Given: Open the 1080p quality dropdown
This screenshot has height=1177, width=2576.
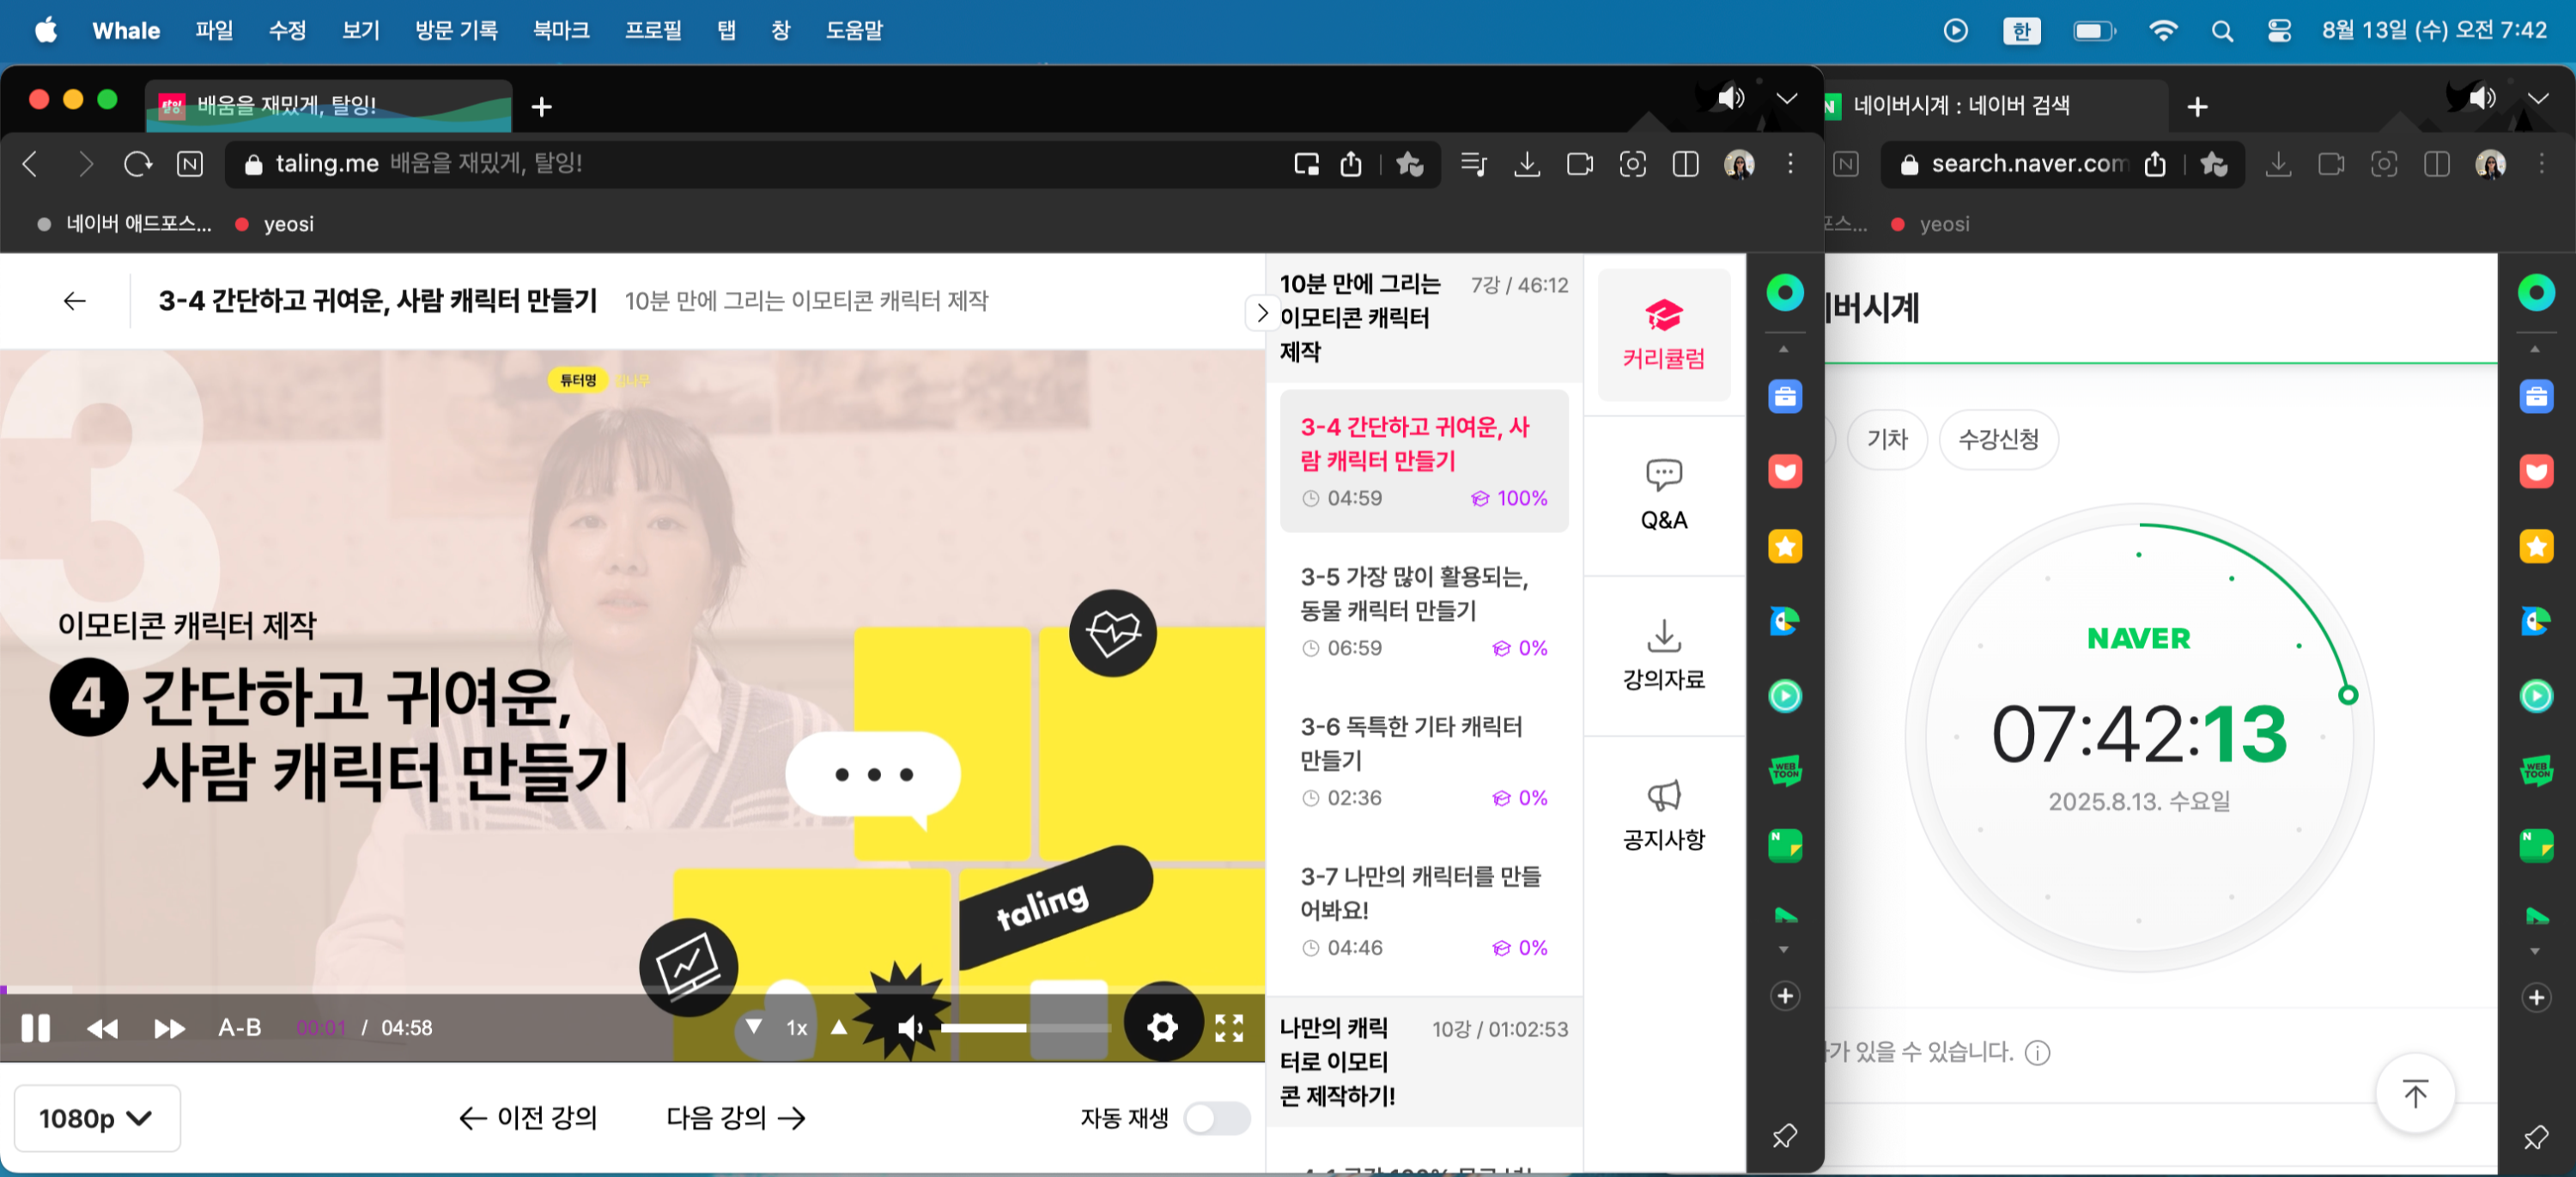Looking at the screenshot, I should point(96,1118).
